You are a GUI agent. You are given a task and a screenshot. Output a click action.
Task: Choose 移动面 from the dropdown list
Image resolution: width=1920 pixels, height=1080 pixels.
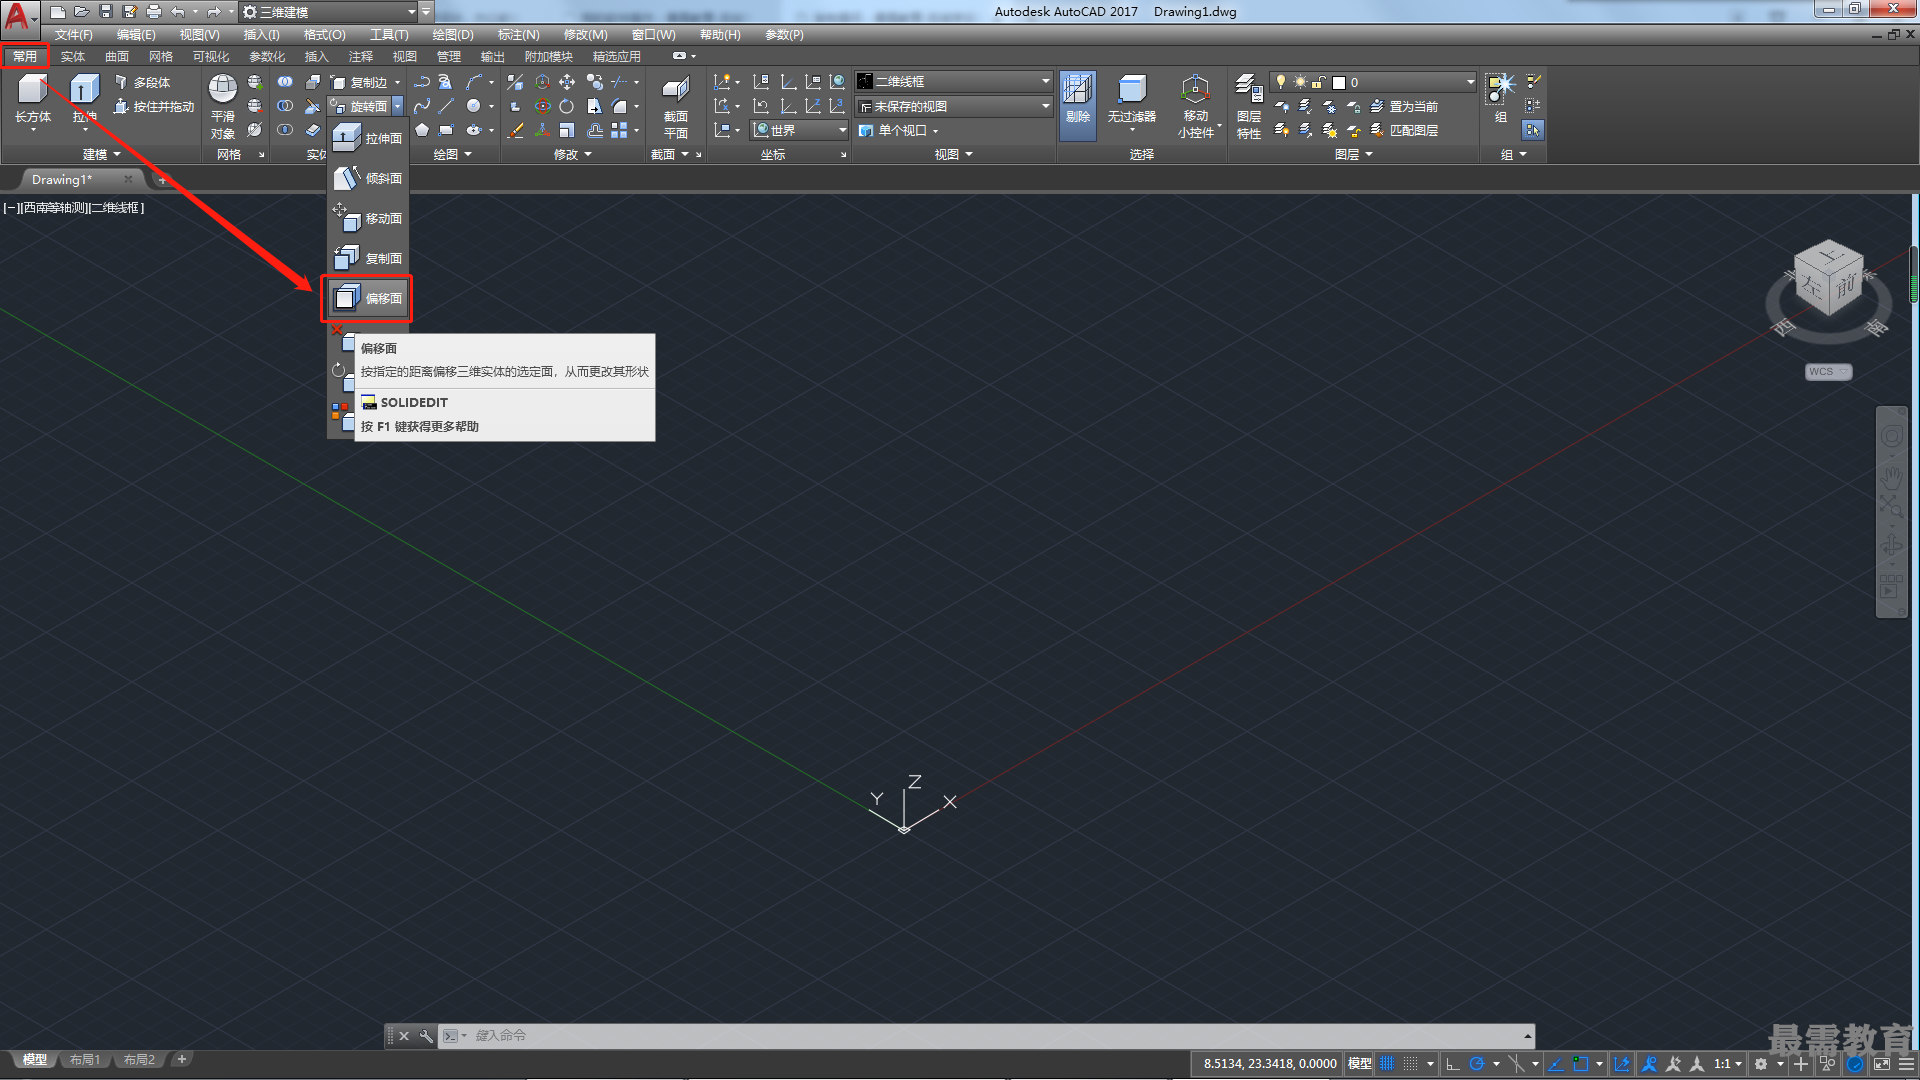coord(368,218)
